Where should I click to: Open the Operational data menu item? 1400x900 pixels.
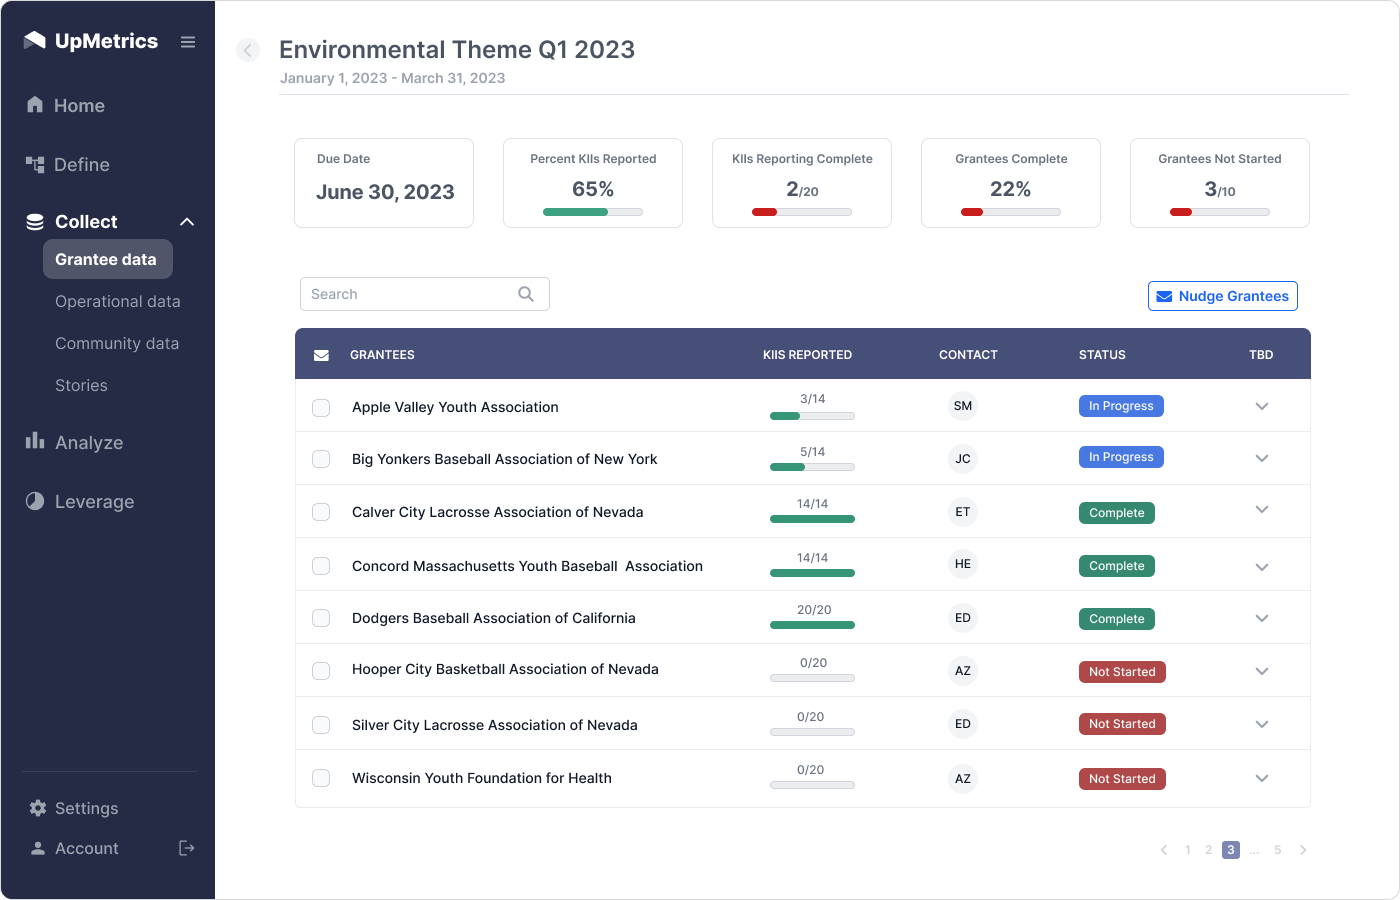(x=118, y=301)
